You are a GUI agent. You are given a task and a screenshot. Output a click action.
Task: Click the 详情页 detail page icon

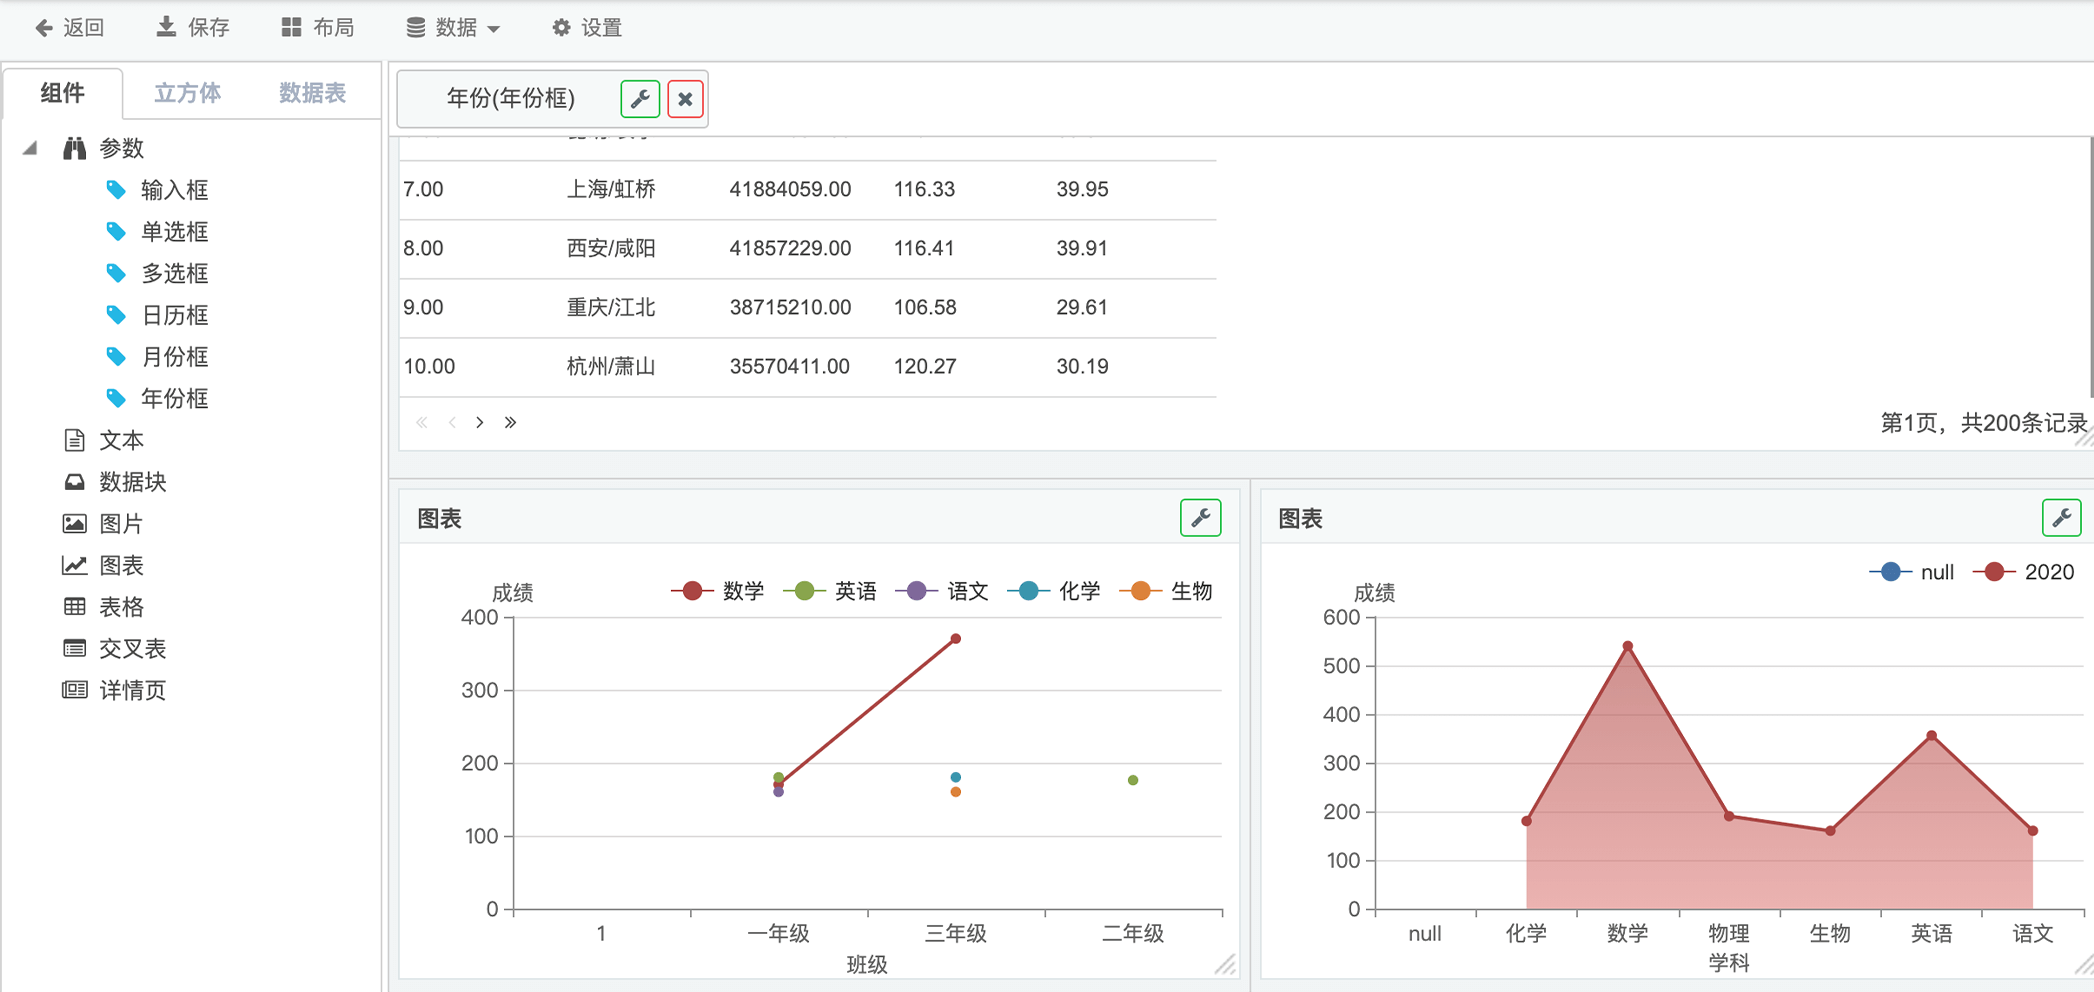[x=74, y=690]
